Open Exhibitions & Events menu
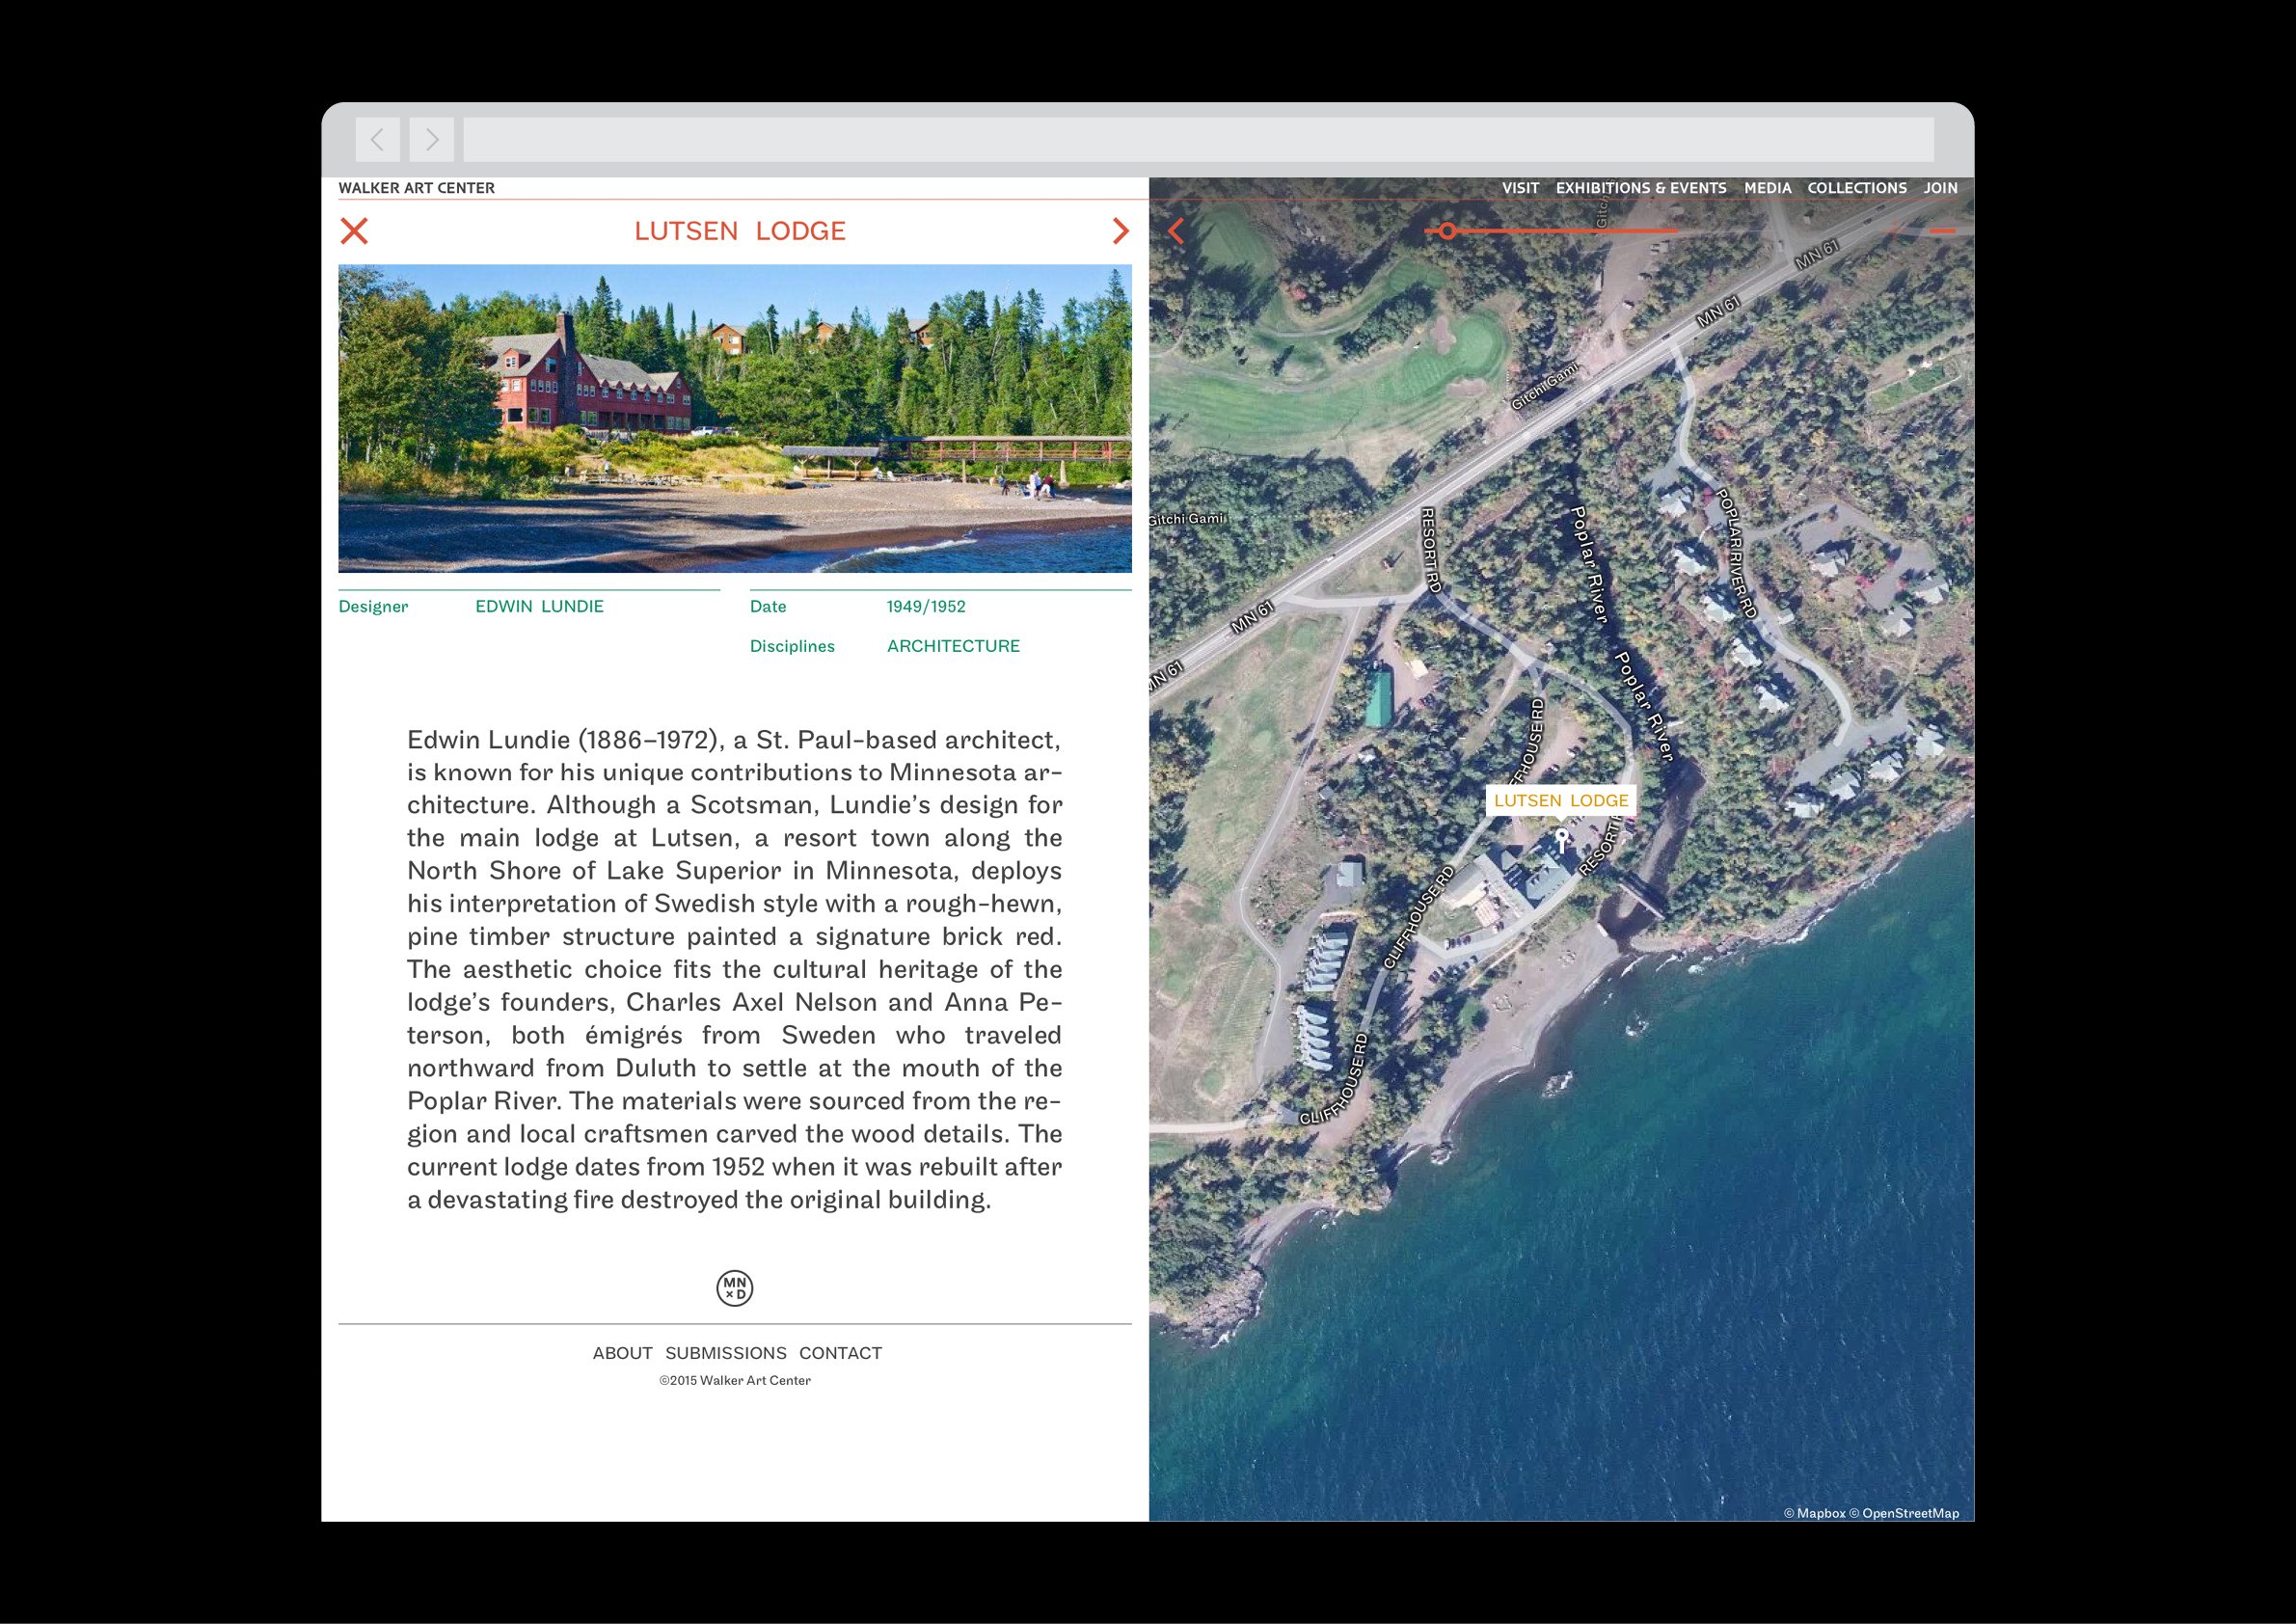This screenshot has height=1624, width=2296. 1641,188
